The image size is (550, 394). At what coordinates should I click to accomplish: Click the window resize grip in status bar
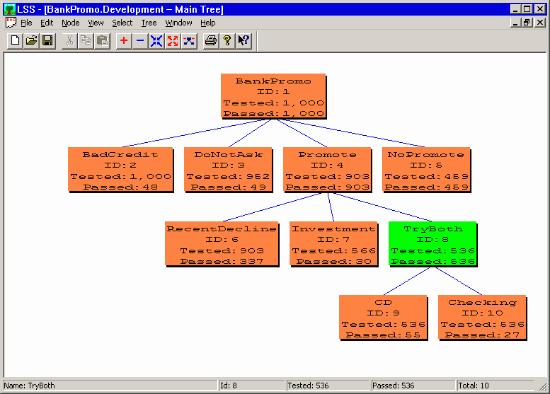point(543,387)
